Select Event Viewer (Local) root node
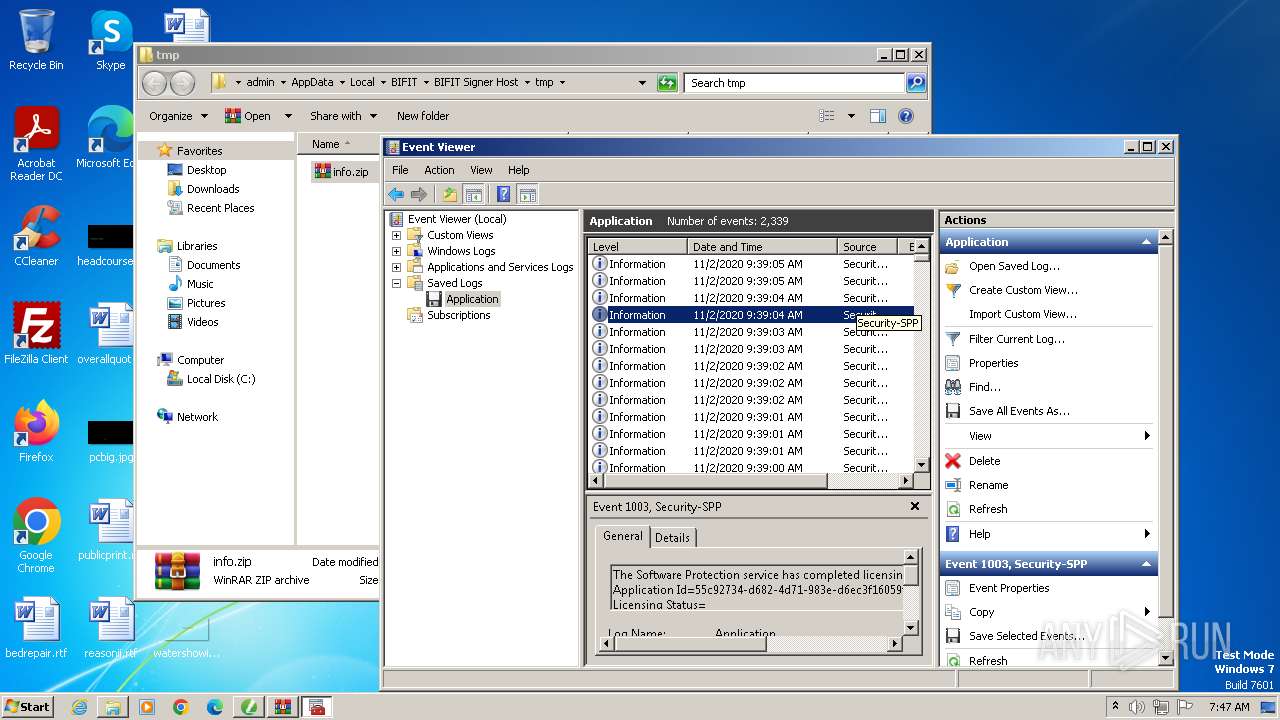The height and width of the screenshot is (720, 1280). (x=457, y=219)
